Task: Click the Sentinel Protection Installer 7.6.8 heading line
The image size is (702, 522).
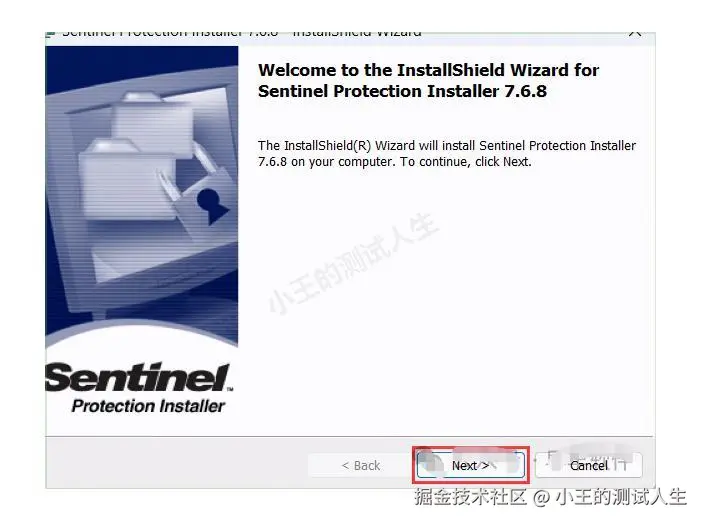Action: pos(402,91)
